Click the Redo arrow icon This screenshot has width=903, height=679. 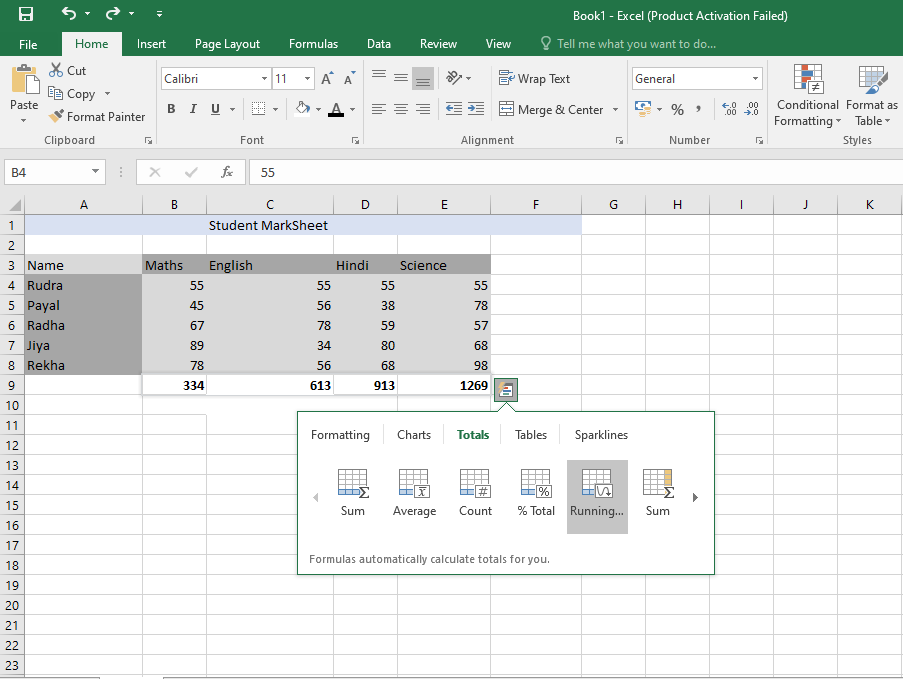pos(112,13)
